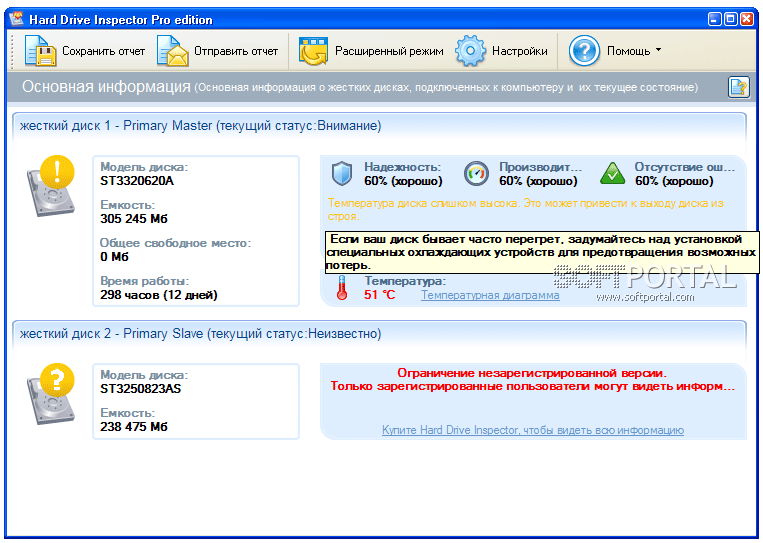Open the Купите Hard Drive Inspector link
This screenshot has height=543, width=763.
[533, 430]
